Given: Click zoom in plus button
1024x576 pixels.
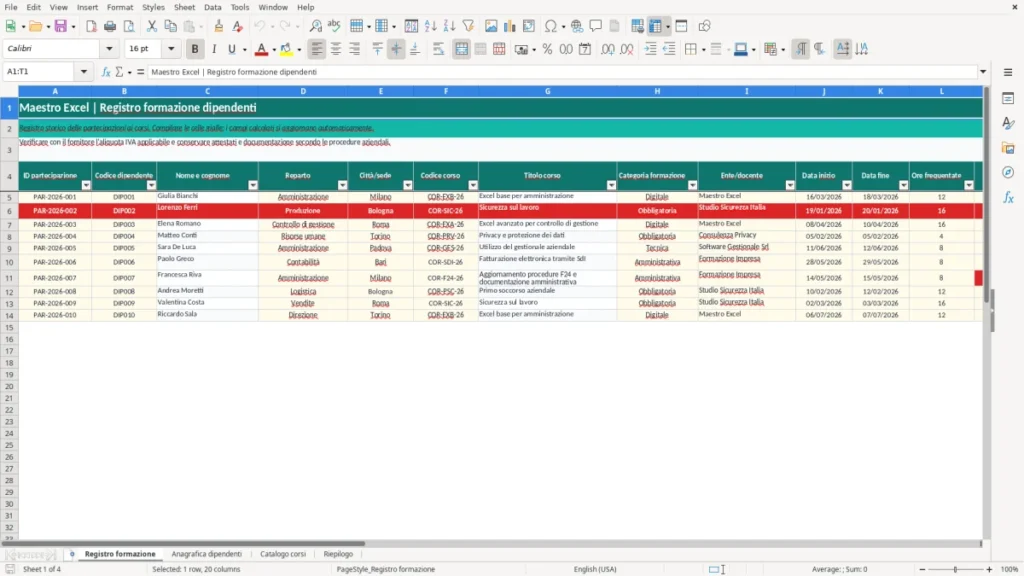Looking at the screenshot, I should pyautogui.click(x=989, y=569).
